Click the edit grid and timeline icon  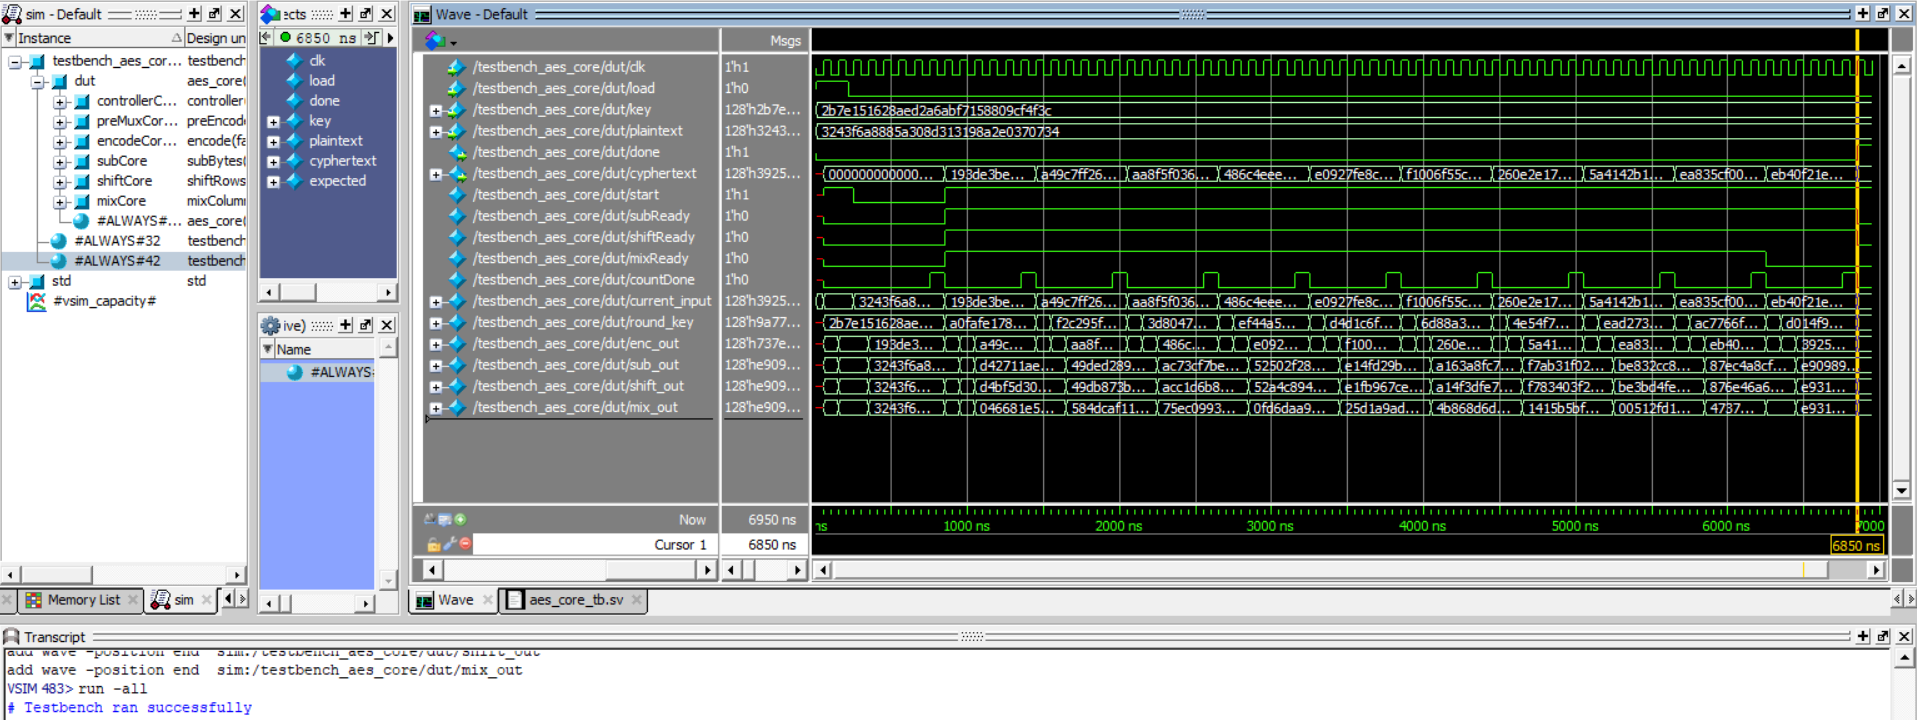[444, 519]
